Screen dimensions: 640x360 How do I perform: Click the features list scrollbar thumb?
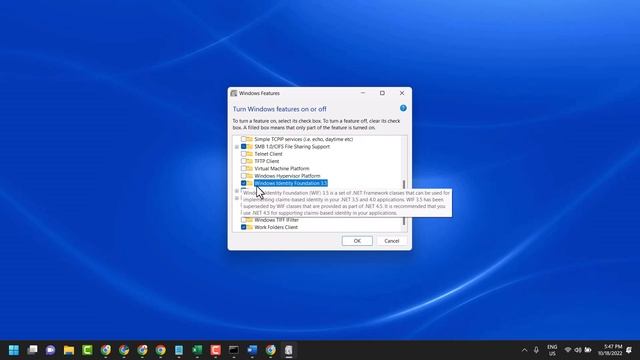point(404,202)
